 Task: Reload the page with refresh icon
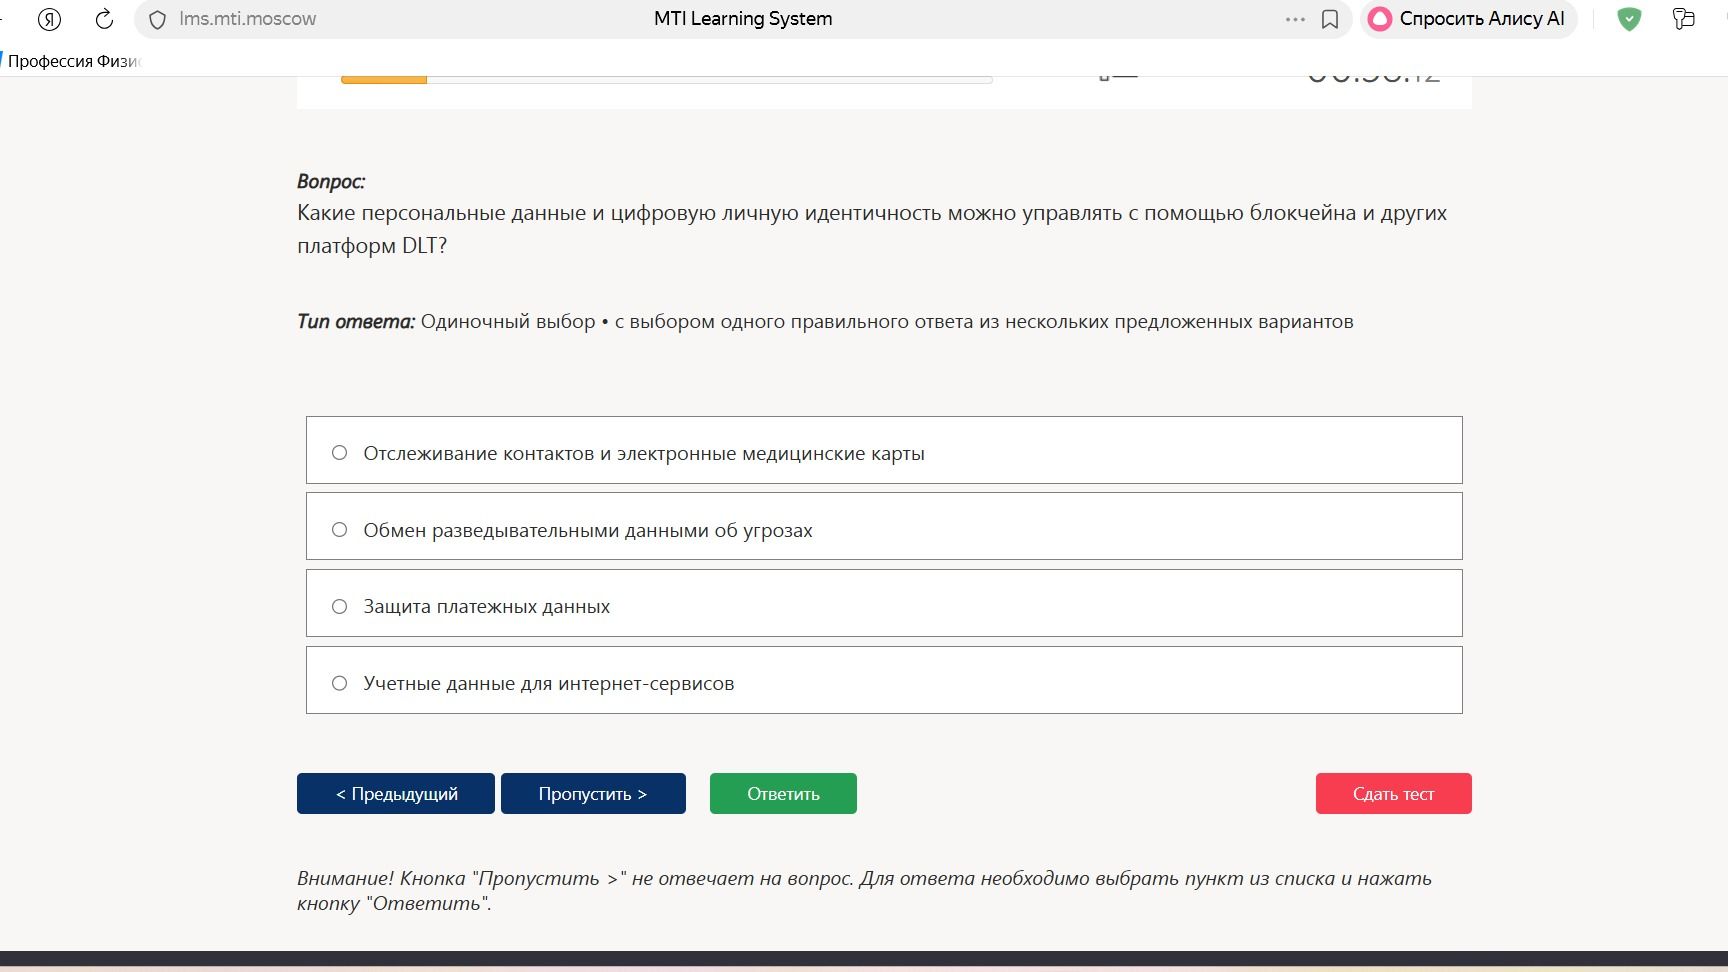click(104, 19)
